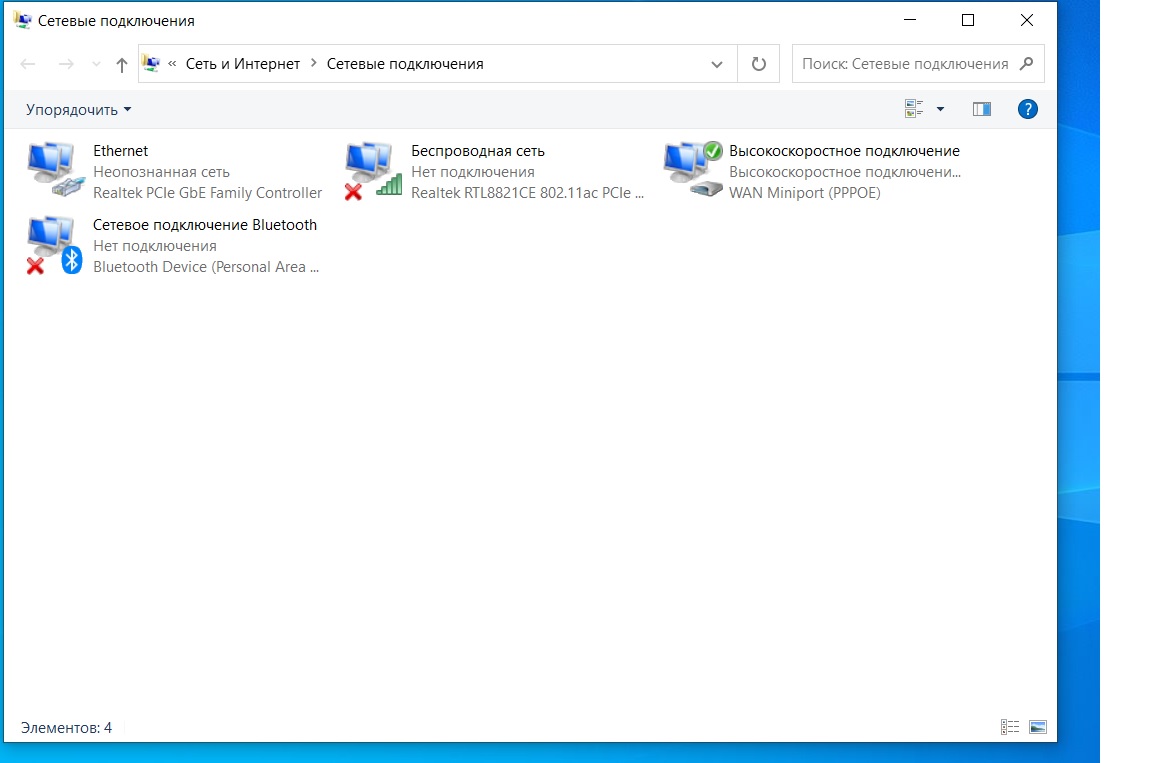Change view using the view mode button
Image resolution: width=1152 pixels, height=763 pixels.
point(914,110)
